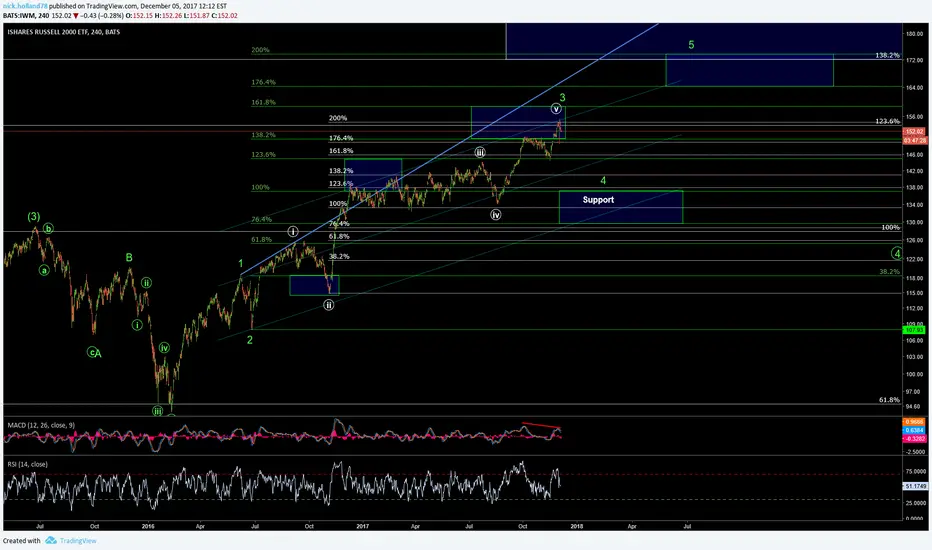Select the green wave 5 label

691,45
